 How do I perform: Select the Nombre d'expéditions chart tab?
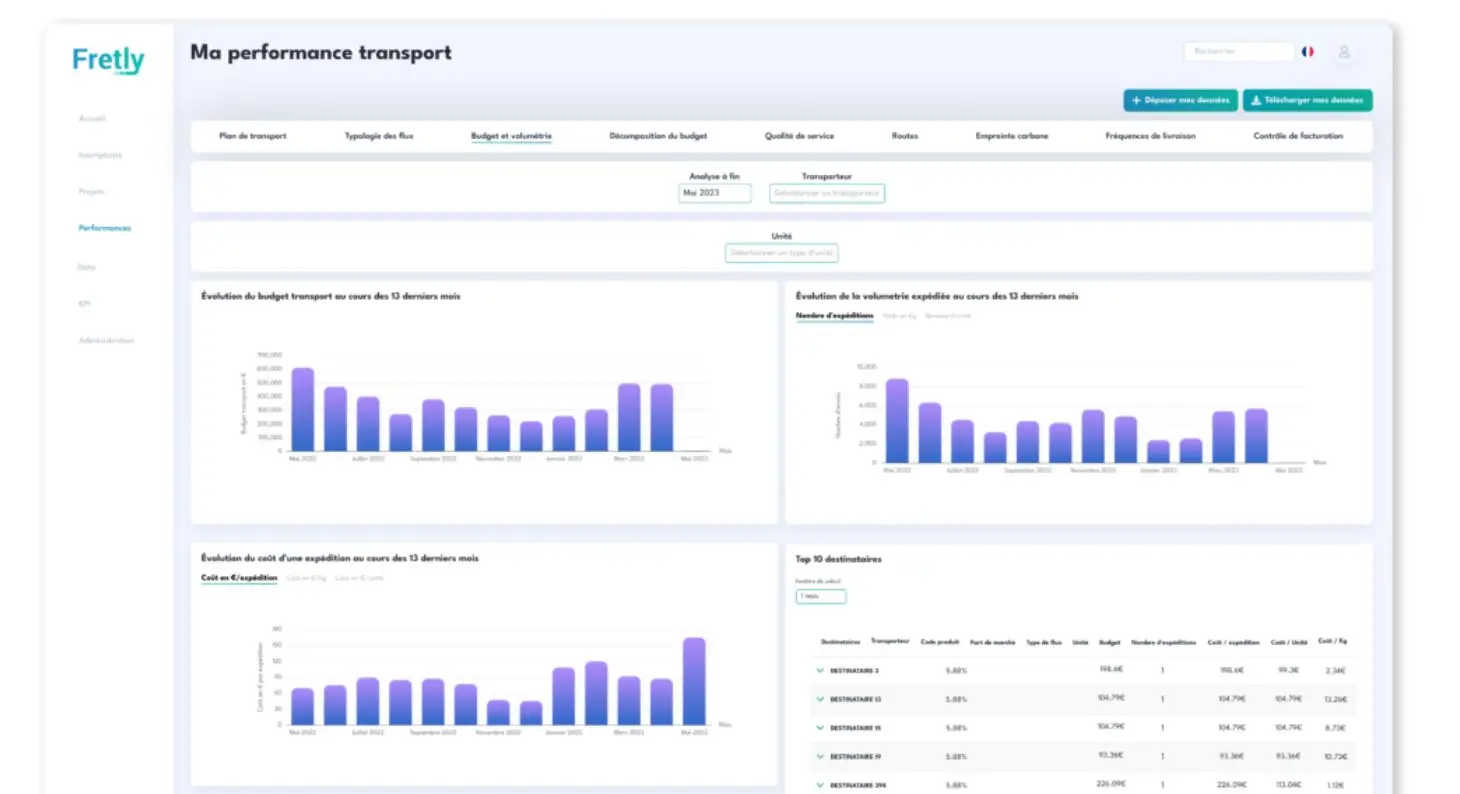click(x=834, y=316)
